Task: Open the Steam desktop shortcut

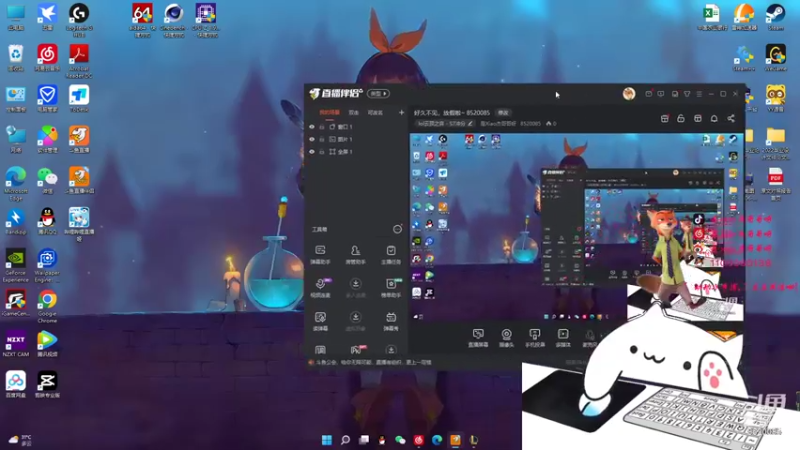Action: coord(776,17)
